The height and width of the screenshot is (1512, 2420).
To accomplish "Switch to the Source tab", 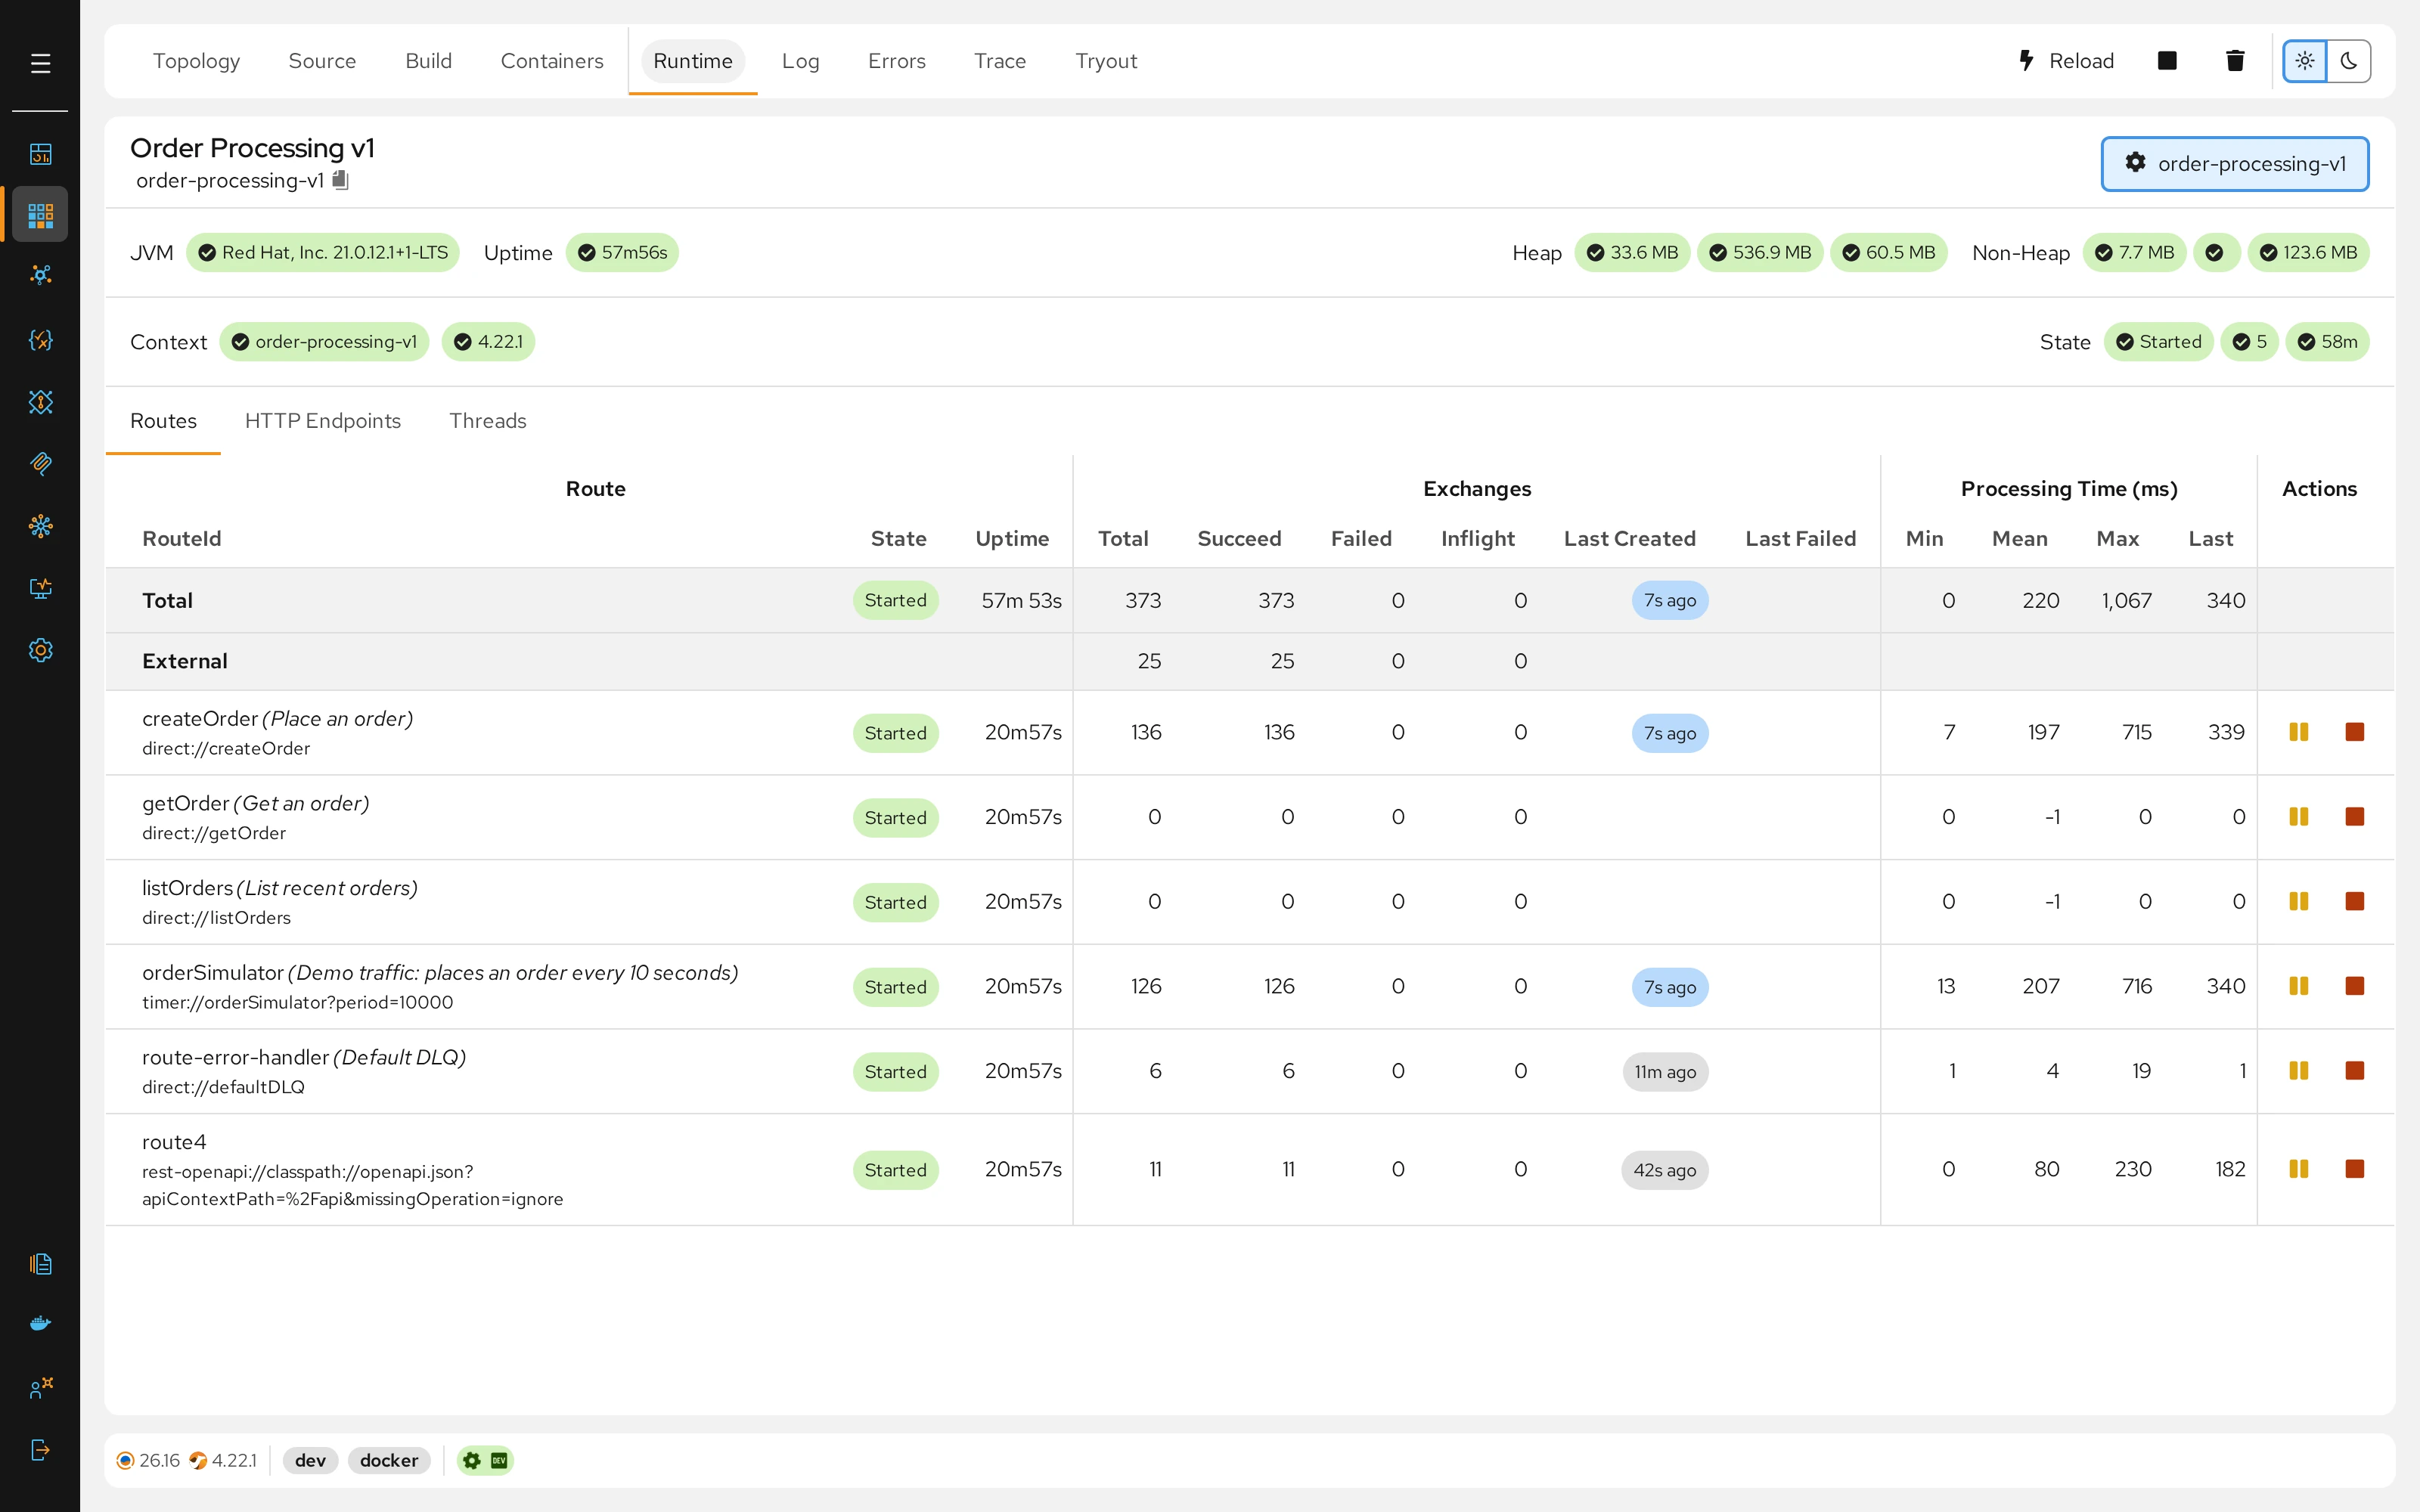I will [322, 61].
